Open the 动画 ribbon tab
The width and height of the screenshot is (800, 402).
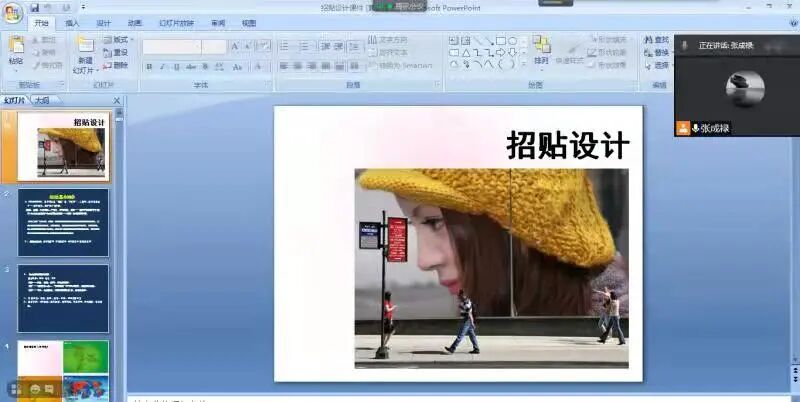pos(135,23)
